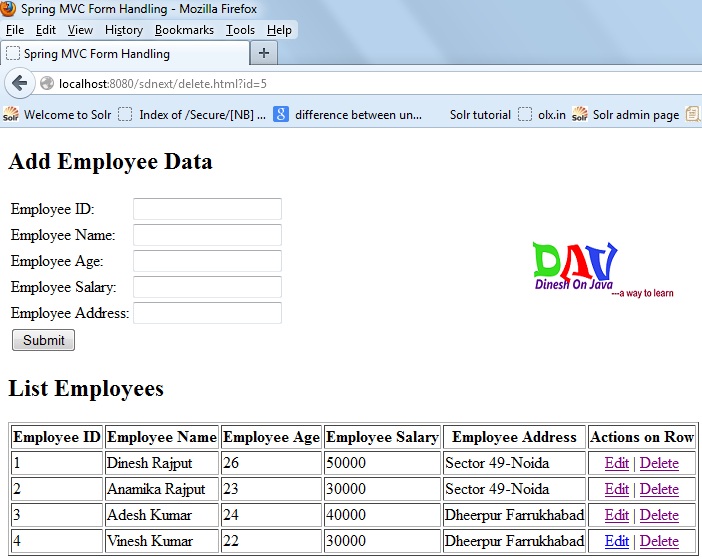This screenshot has height=559, width=702.
Task: Open the View menu
Action: click(80, 30)
